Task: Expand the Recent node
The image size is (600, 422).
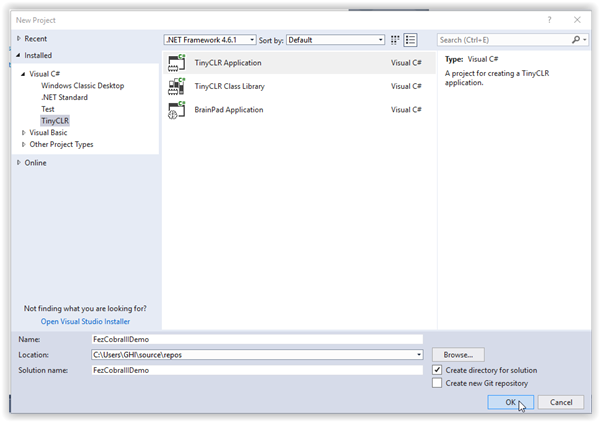Action: point(18,39)
